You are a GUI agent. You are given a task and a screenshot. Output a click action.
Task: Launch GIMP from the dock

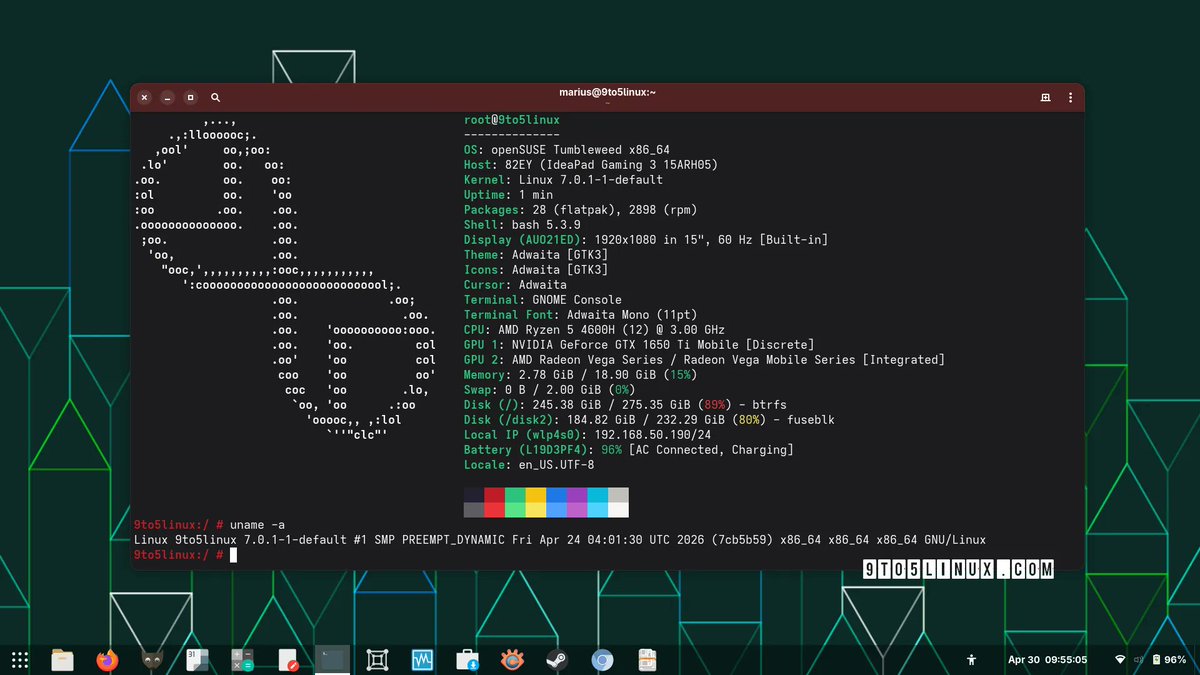click(152, 660)
